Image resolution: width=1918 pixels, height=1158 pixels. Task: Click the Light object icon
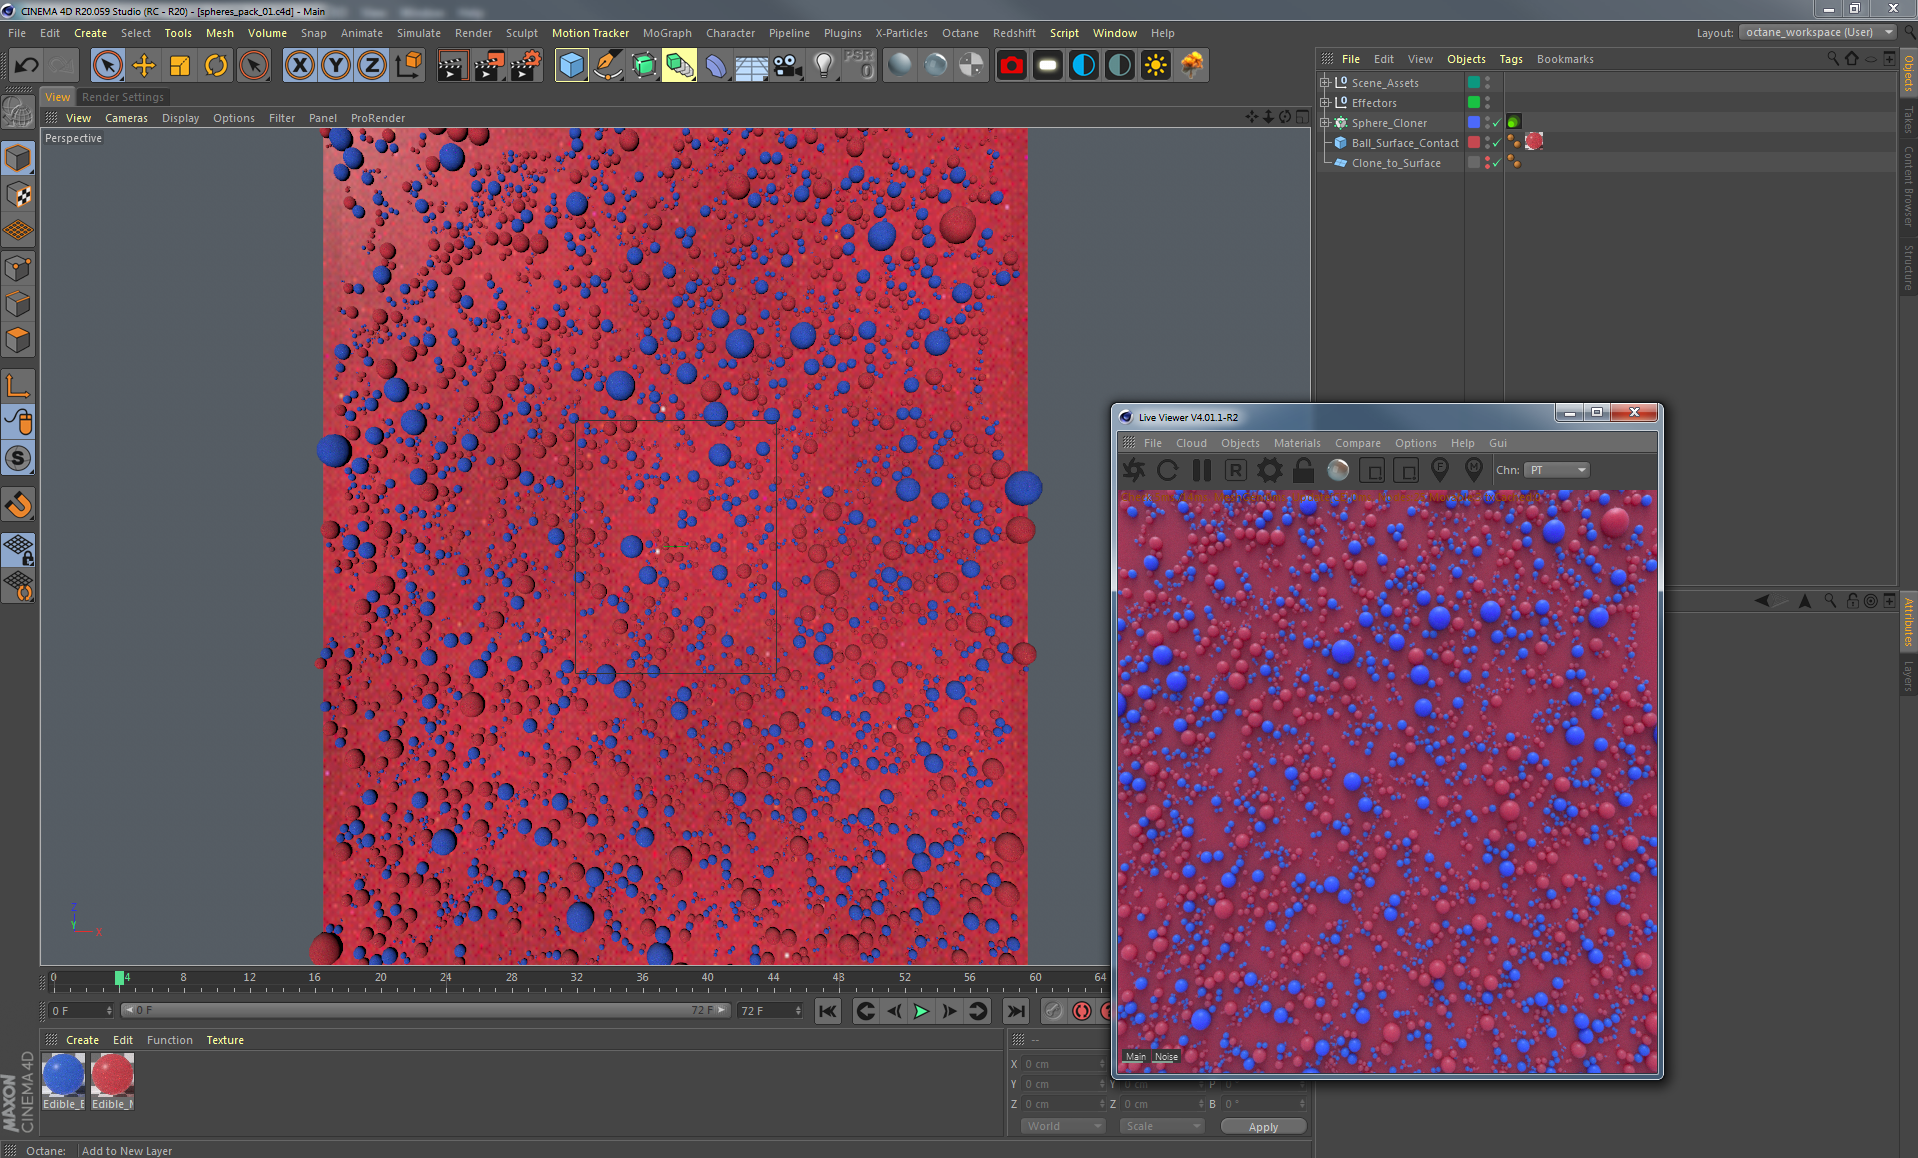[x=823, y=66]
